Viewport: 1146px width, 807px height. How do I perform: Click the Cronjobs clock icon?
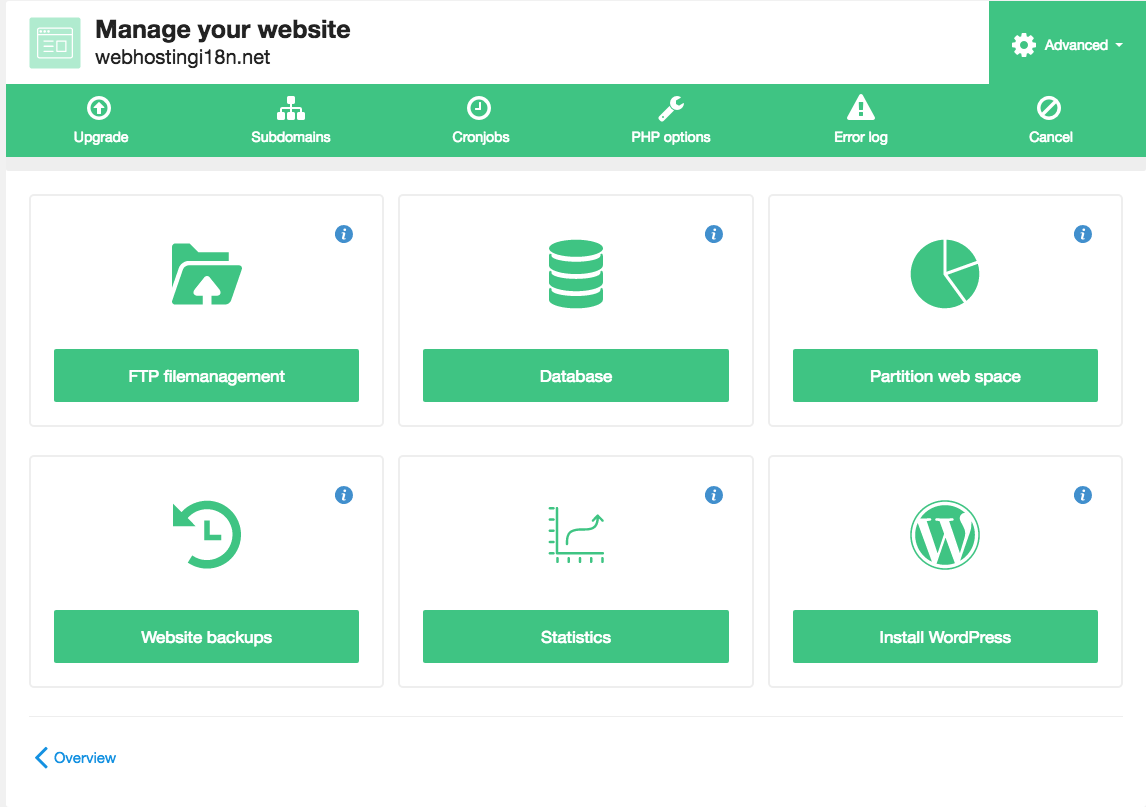[479, 108]
